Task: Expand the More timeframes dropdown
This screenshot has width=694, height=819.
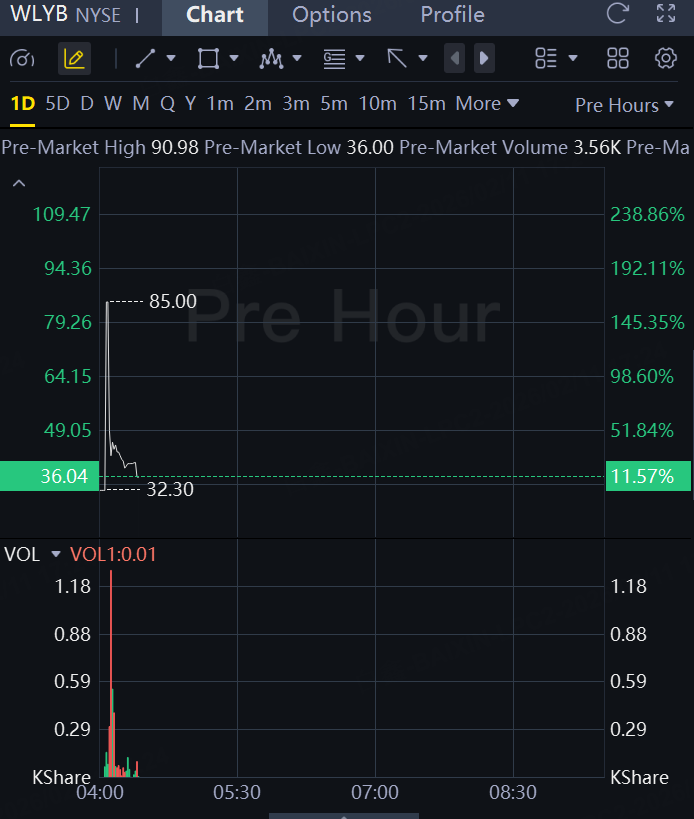Action: (x=487, y=104)
